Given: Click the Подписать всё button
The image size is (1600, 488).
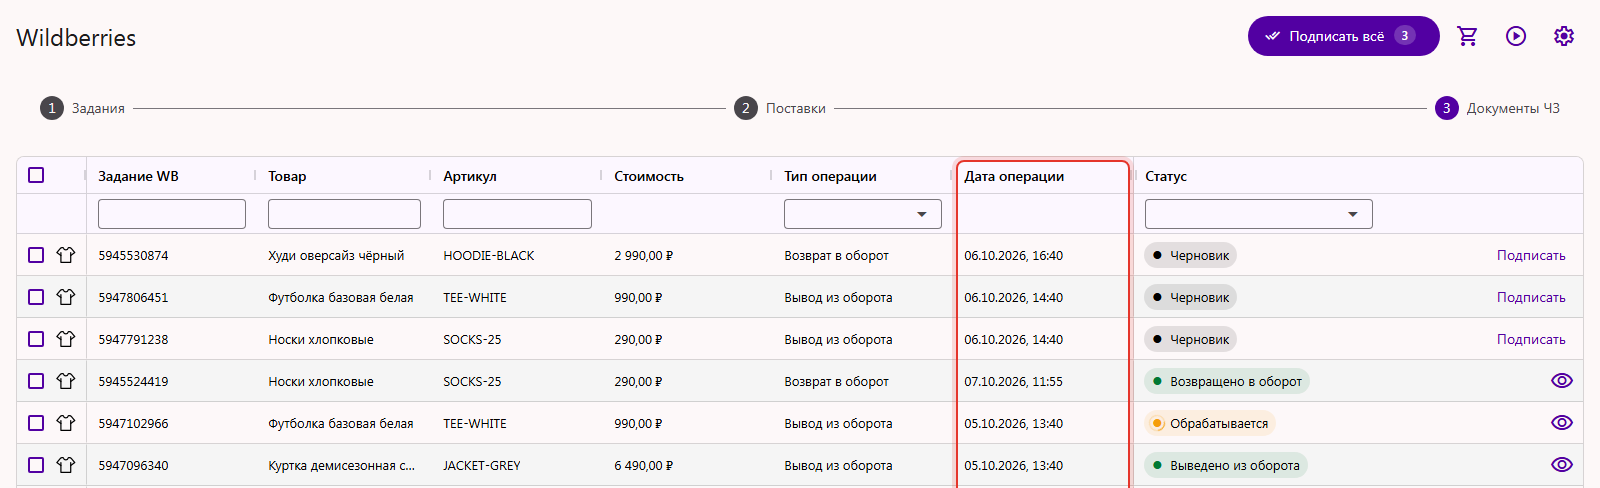Looking at the screenshot, I should [x=1343, y=36].
